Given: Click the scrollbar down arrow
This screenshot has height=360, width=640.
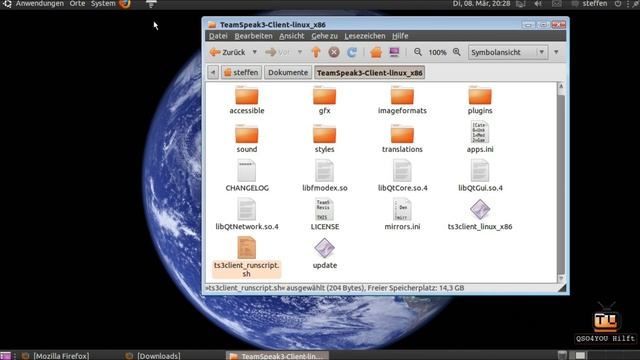Looking at the screenshot, I should click(561, 278).
